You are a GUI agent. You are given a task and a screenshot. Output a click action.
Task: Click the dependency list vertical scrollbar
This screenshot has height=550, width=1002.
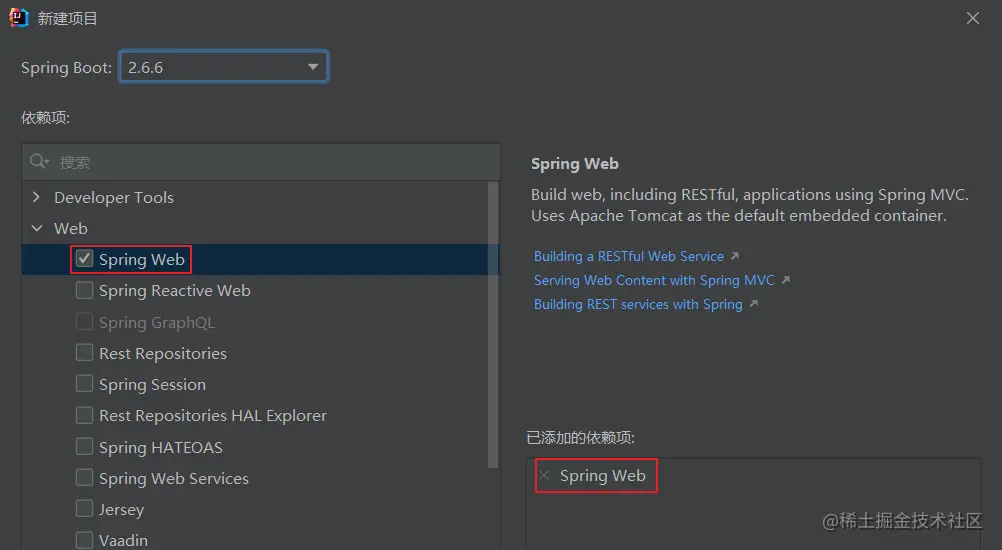click(493, 320)
